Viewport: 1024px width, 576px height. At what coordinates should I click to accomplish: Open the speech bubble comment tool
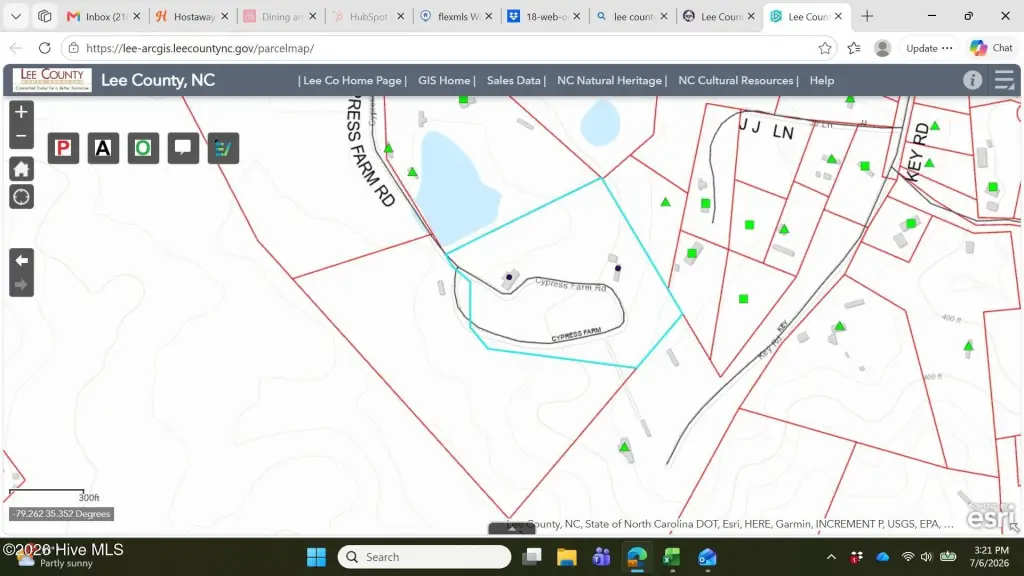point(183,148)
